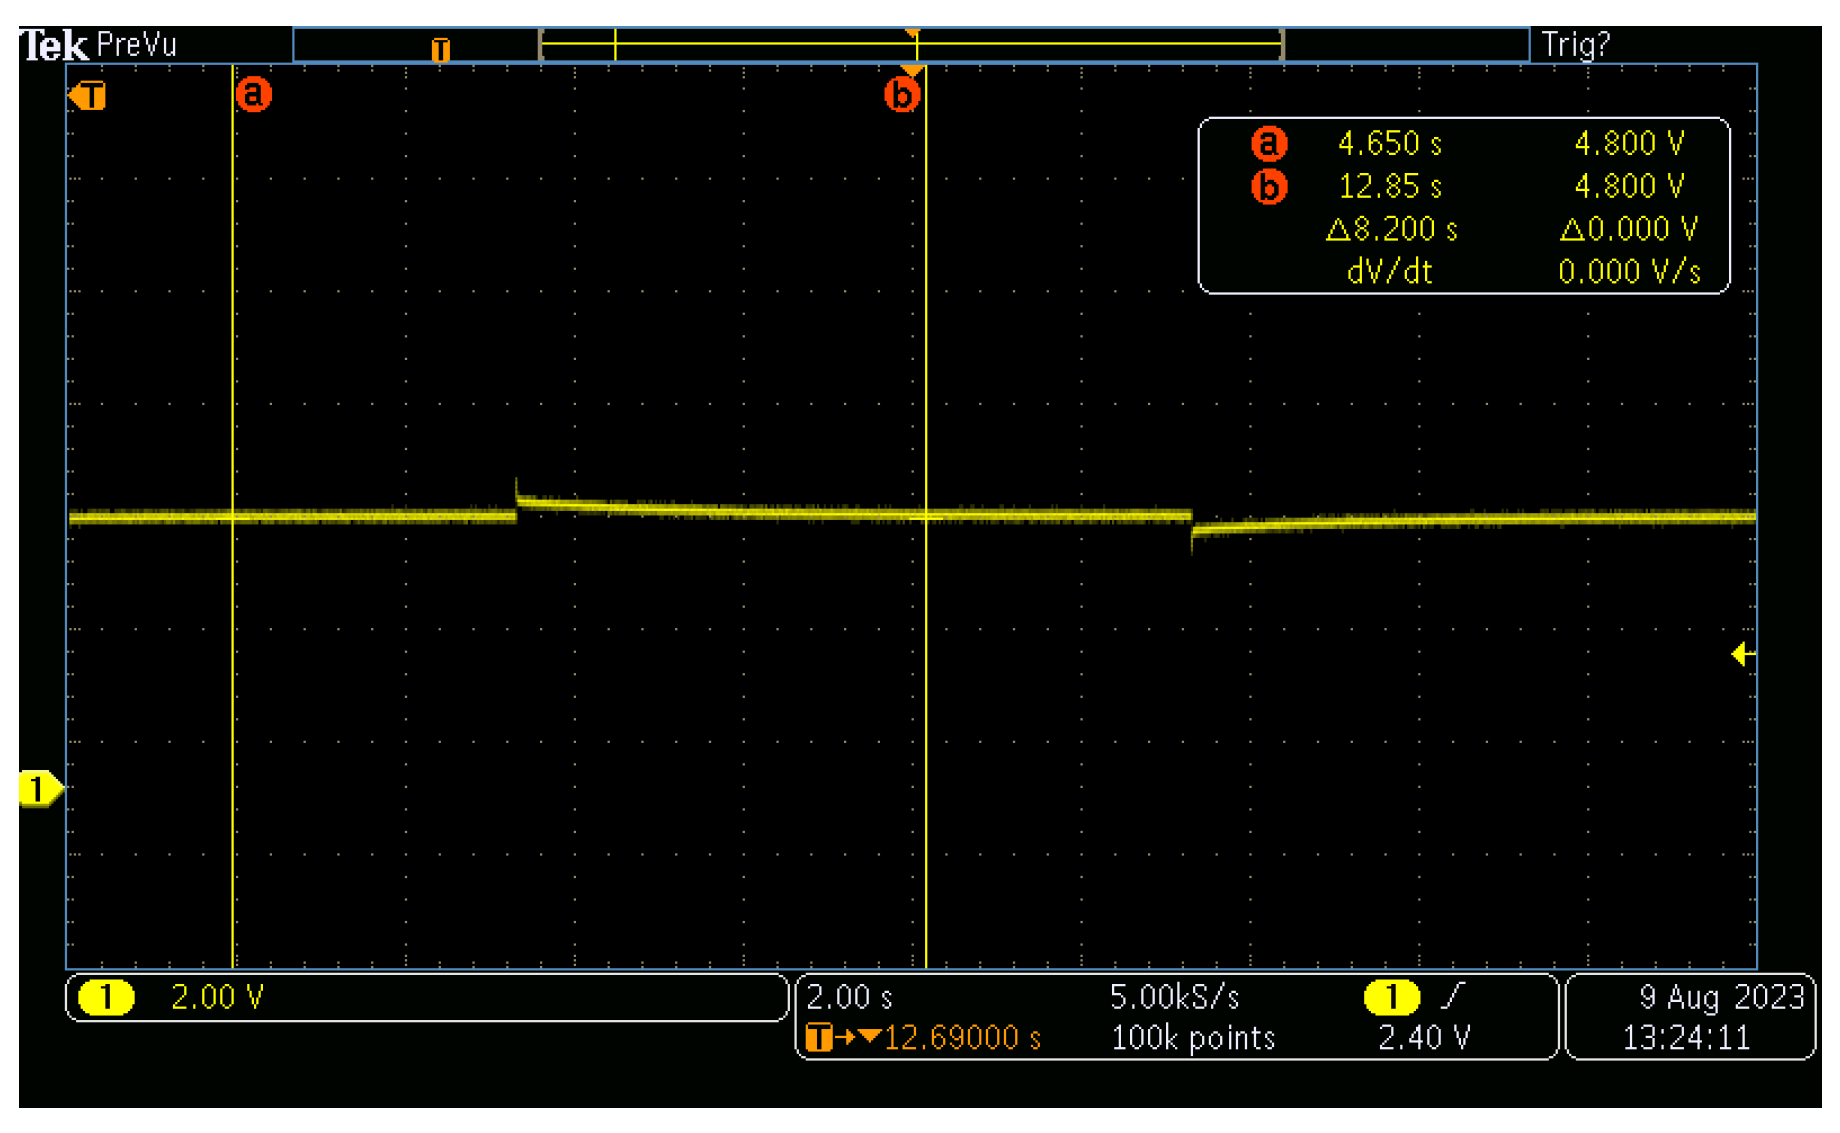
Task: Click the 'Trig?' trigger status text
Action: 1575,45
